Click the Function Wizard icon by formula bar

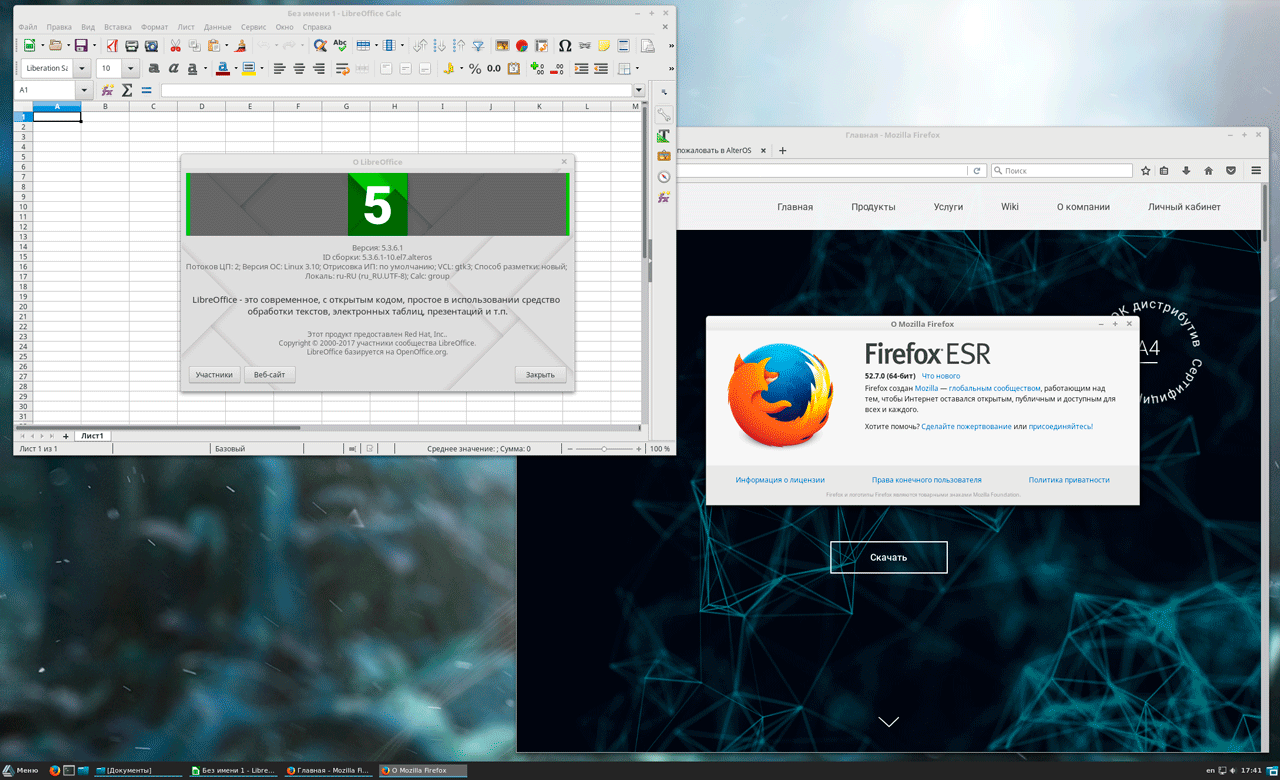click(x=107, y=90)
